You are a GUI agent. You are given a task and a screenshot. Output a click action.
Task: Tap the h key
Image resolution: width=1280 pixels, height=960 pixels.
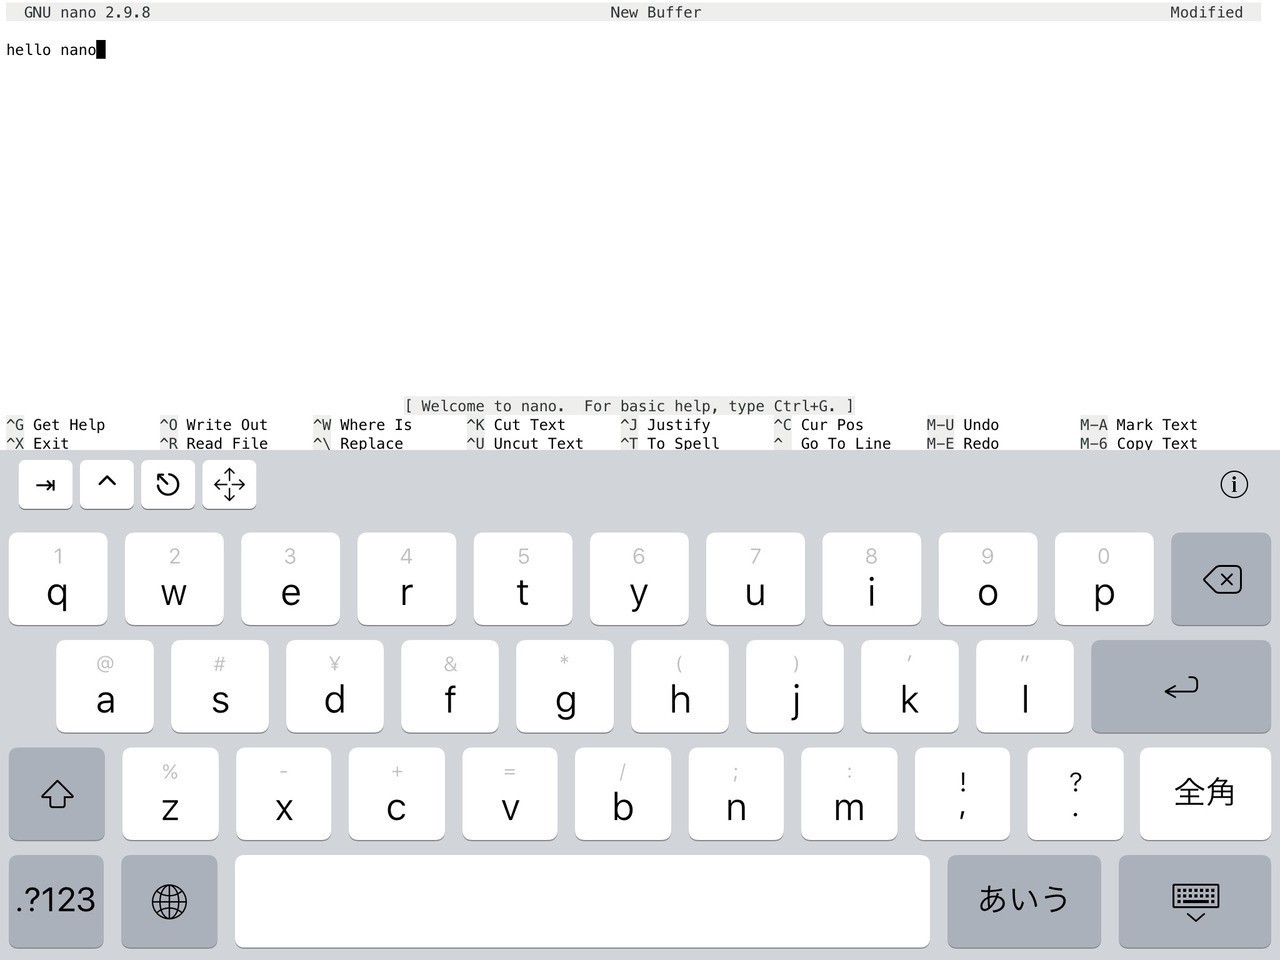[680, 687]
